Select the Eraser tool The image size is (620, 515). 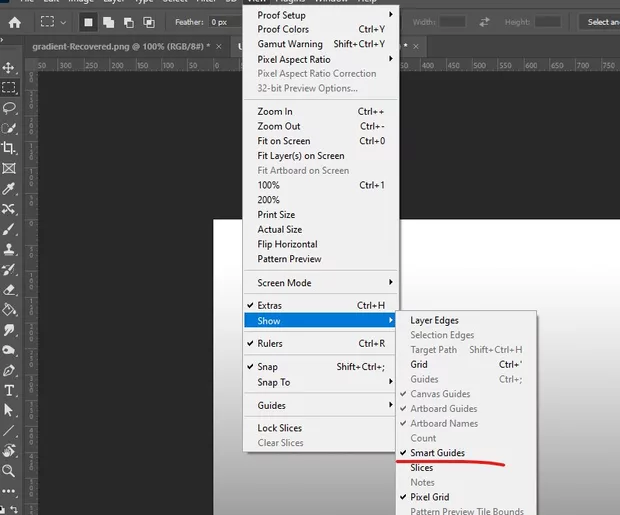click(x=9, y=290)
